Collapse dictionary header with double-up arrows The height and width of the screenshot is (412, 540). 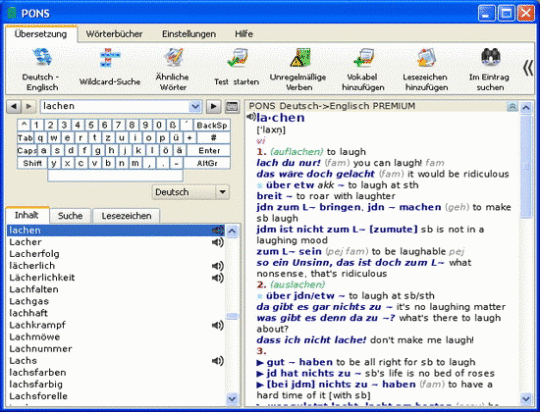pos(512,107)
